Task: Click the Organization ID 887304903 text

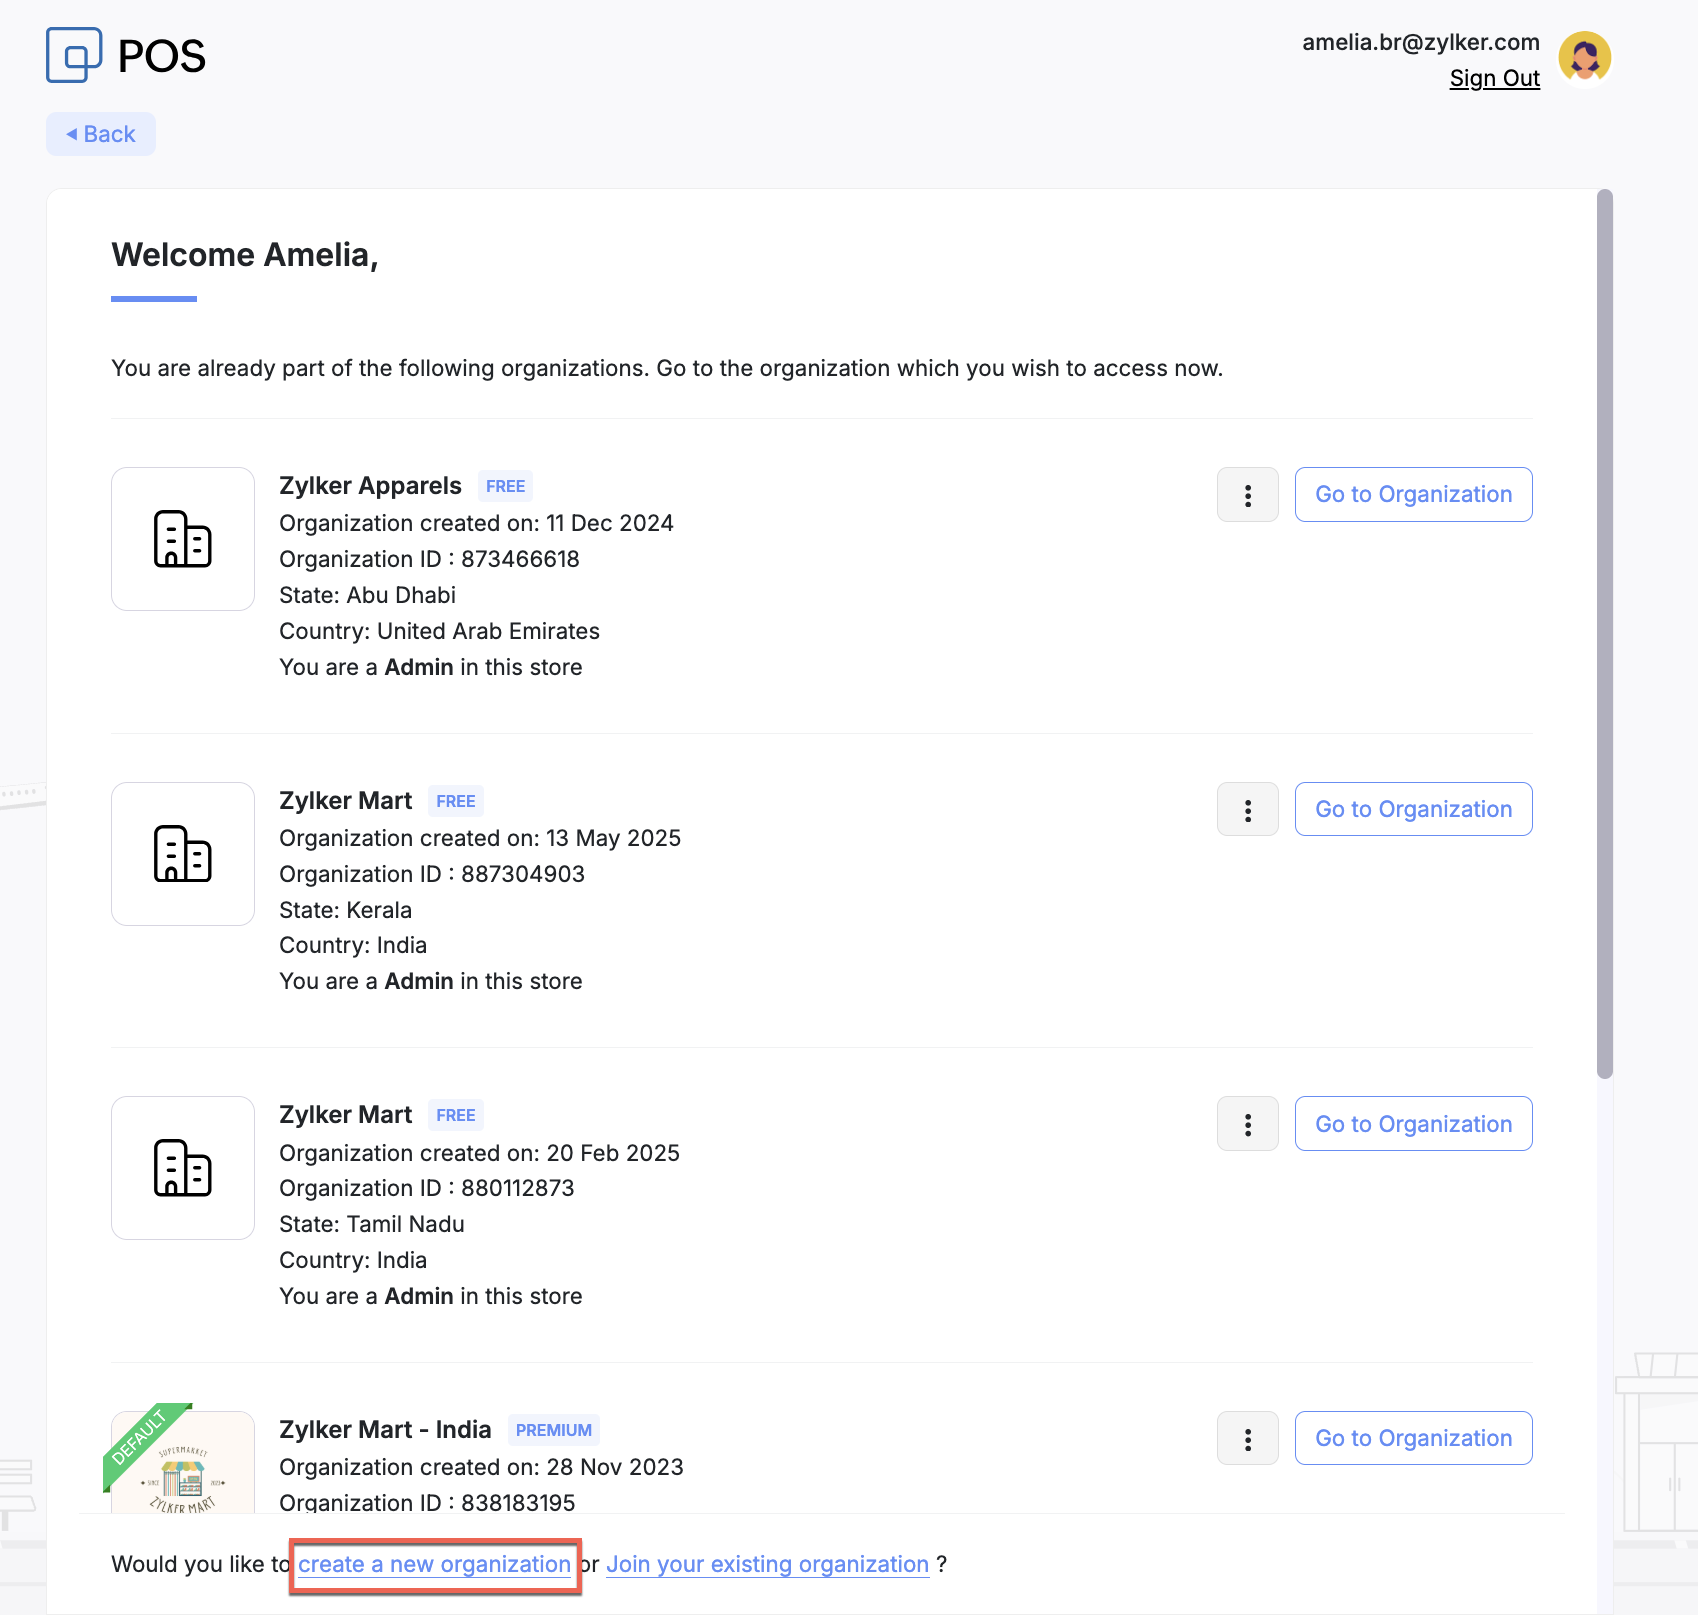Action: (x=432, y=874)
